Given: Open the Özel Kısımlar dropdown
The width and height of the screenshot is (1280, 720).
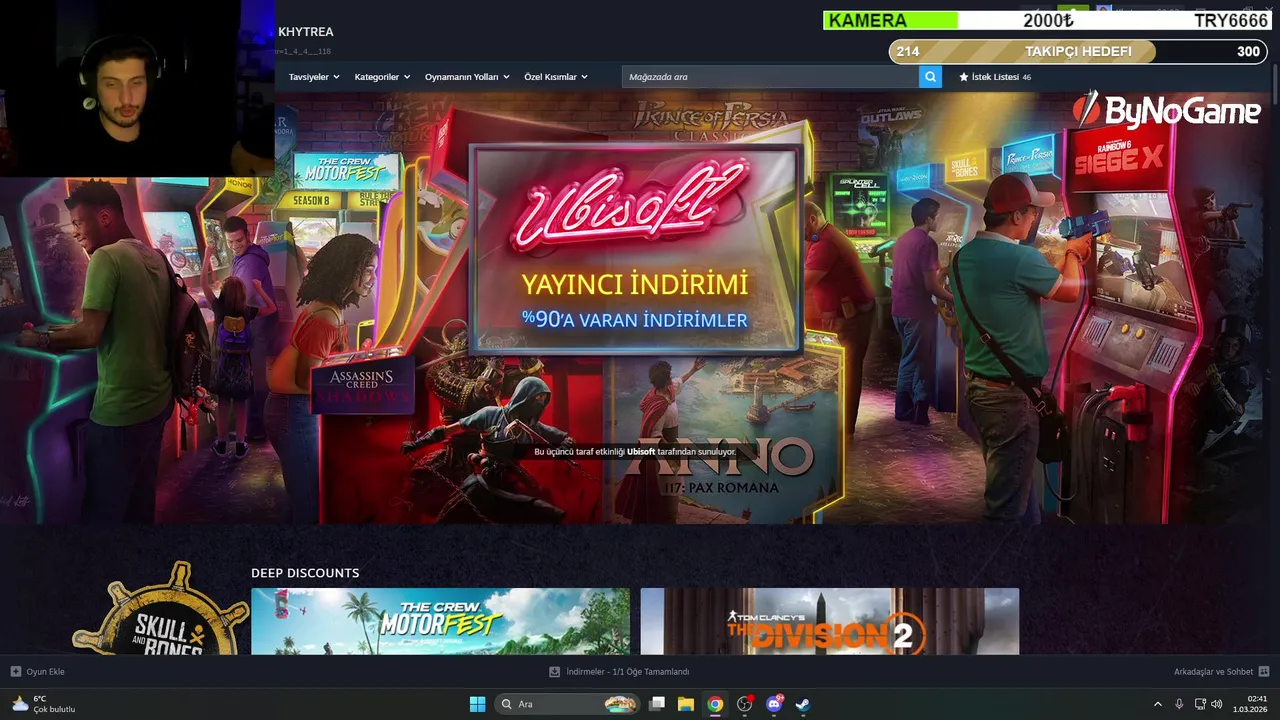Looking at the screenshot, I should point(556,77).
